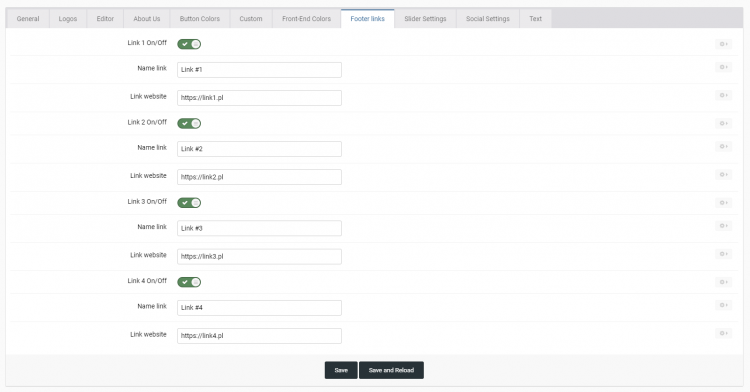The width and height of the screenshot is (750, 392).
Task: Select the About Us tab
Action: click(147, 19)
